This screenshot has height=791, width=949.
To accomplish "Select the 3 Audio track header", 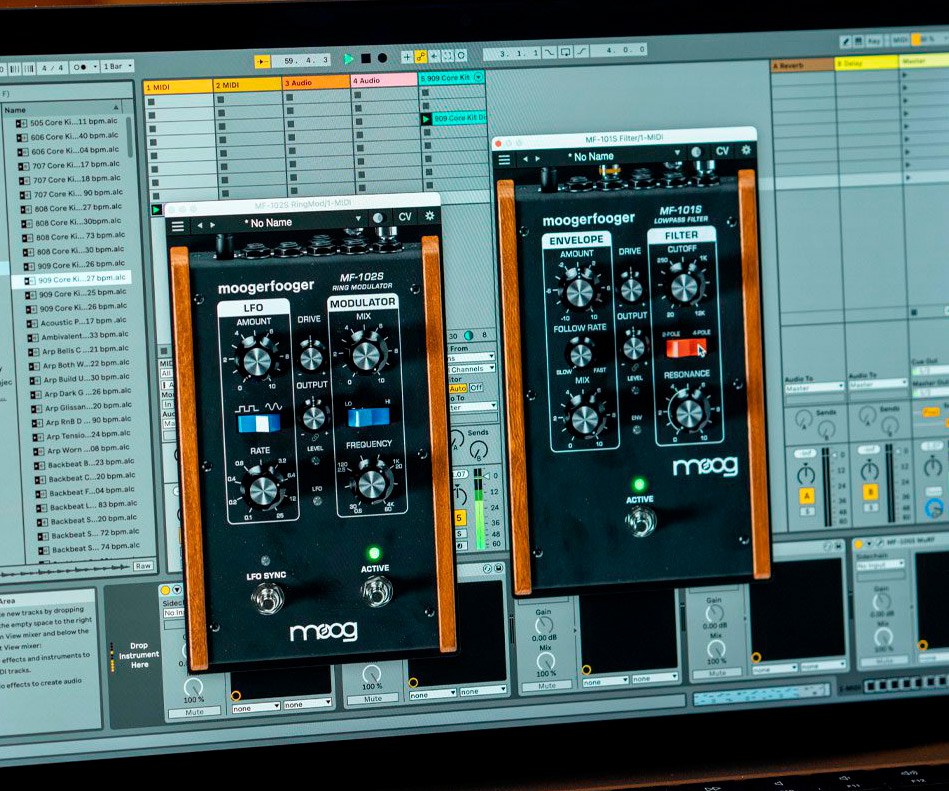I will [317, 82].
